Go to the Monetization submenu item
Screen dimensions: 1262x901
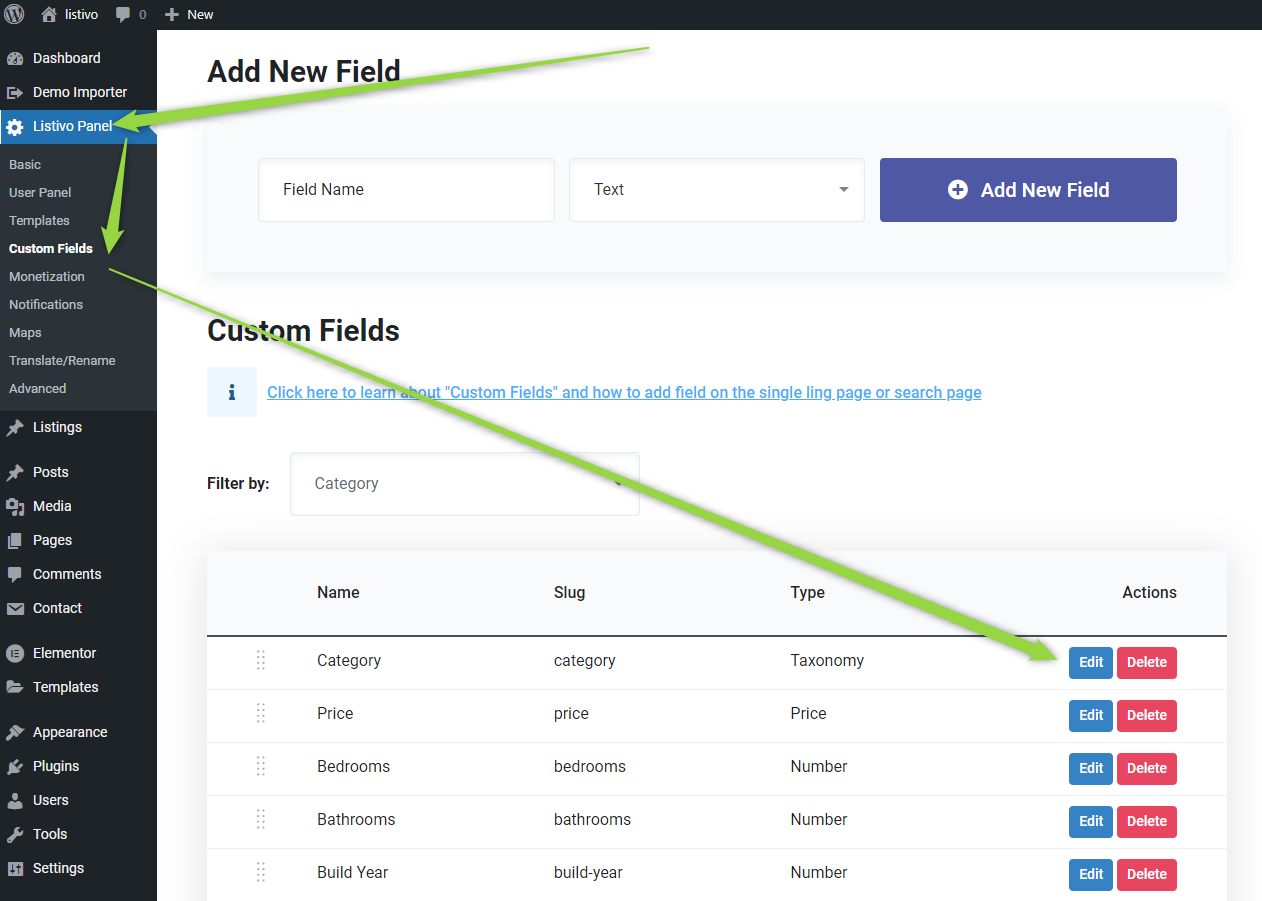coord(46,276)
